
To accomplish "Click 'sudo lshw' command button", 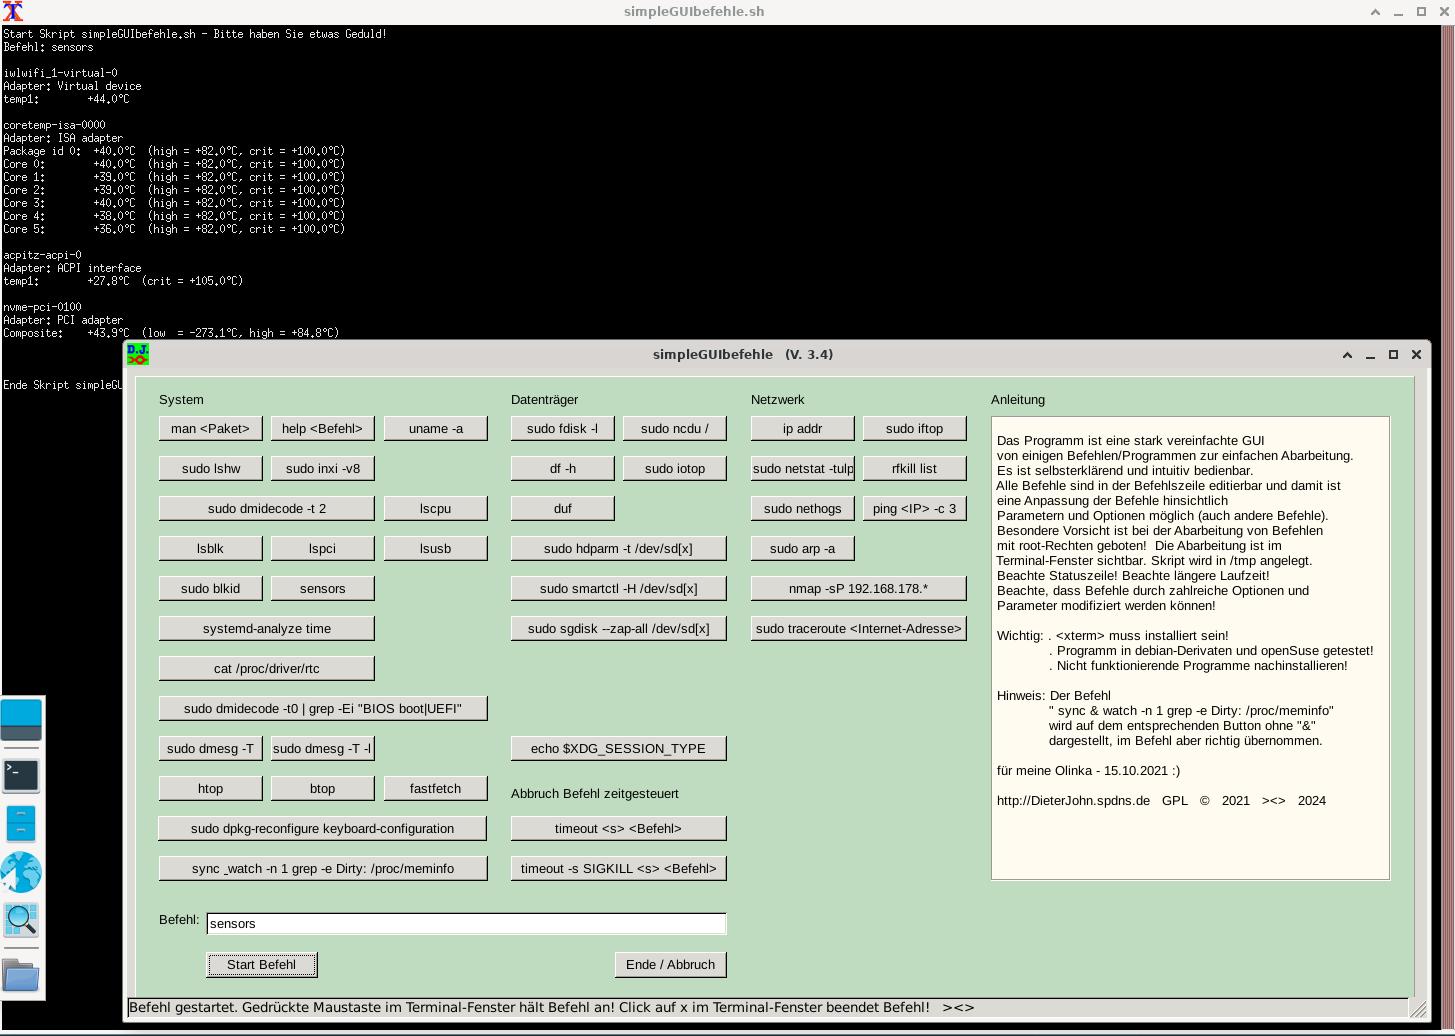I will pyautogui.click(x=211, y=468).
